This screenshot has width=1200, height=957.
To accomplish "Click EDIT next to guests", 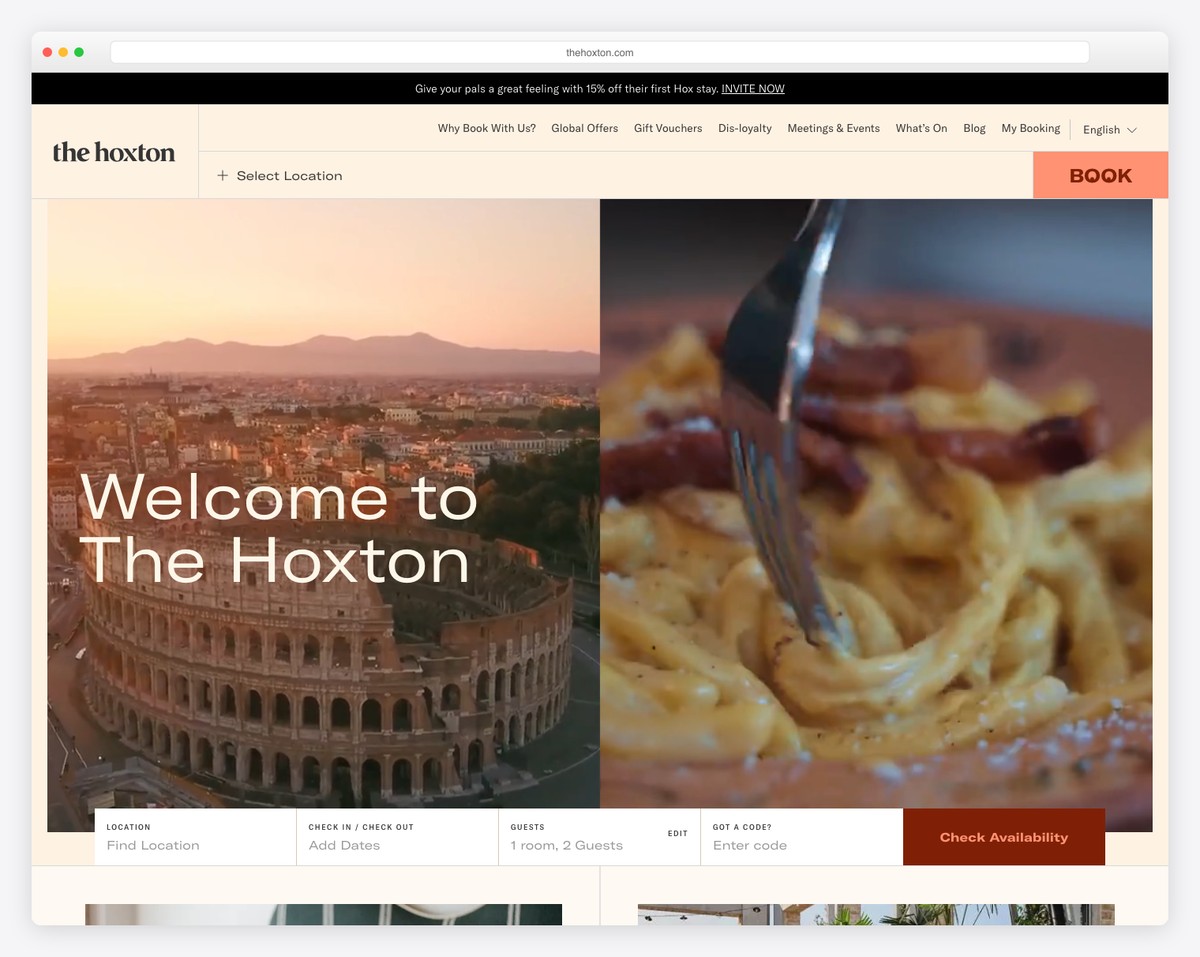I will 677,833.
